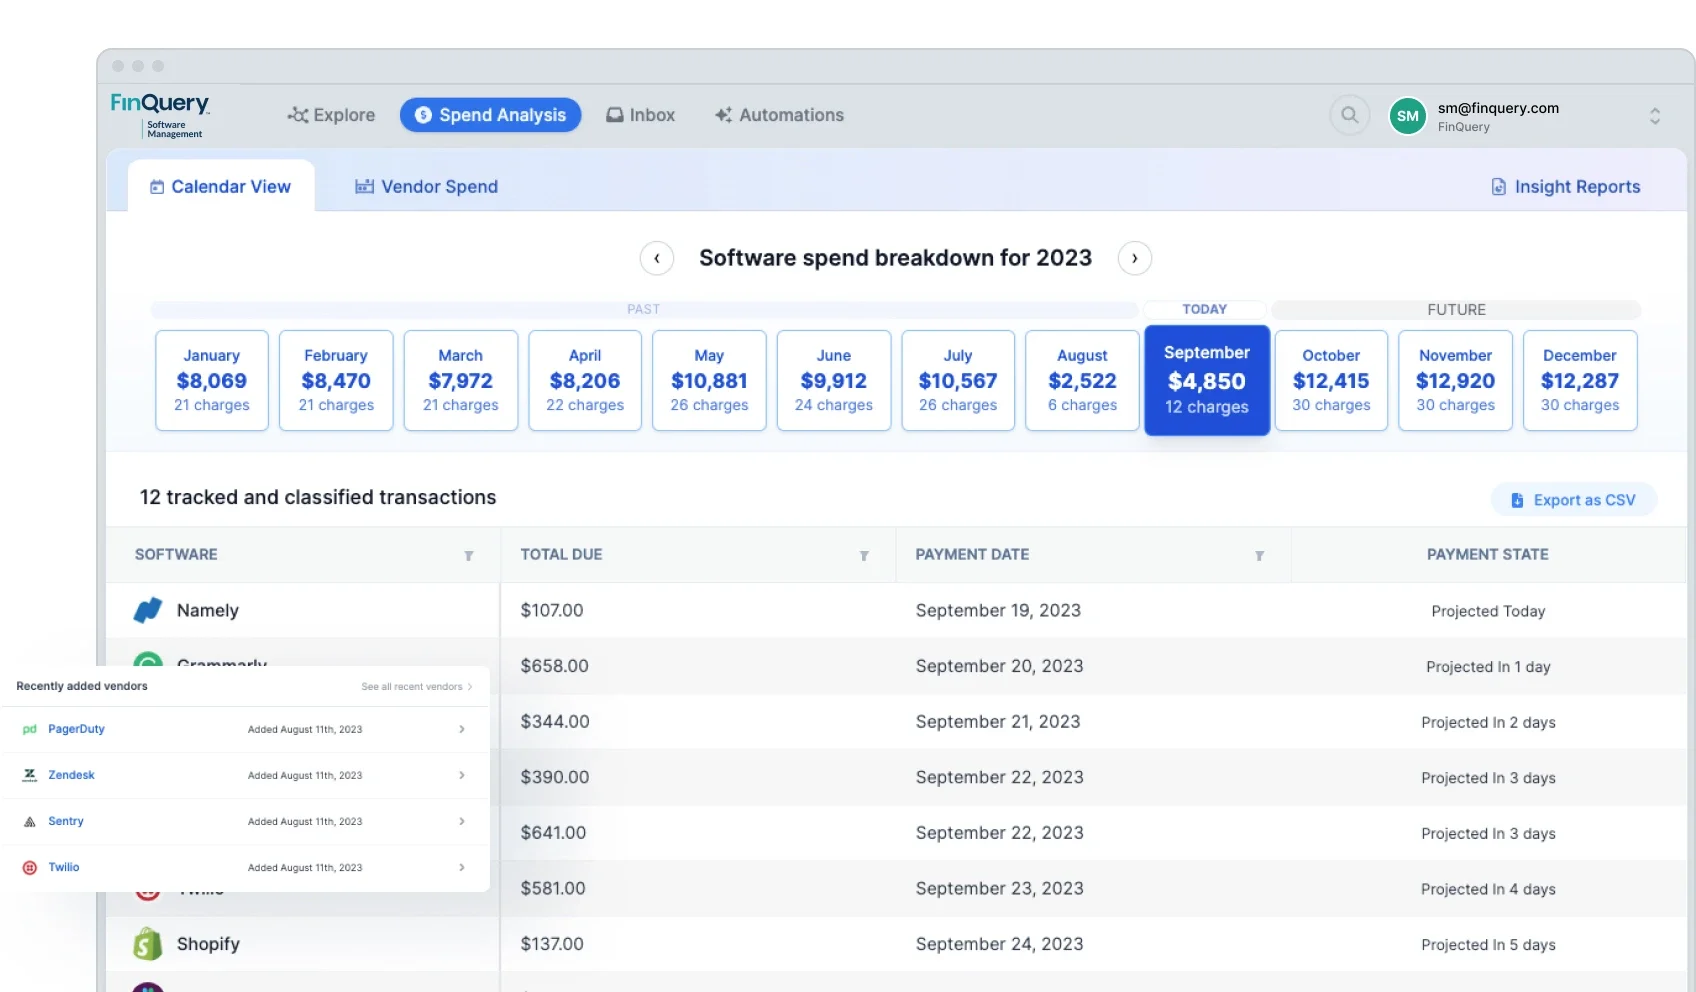This screenshot has width=1696, height=992.
Task: Switch to Vendor Spend tab
Action: point(426,187)
